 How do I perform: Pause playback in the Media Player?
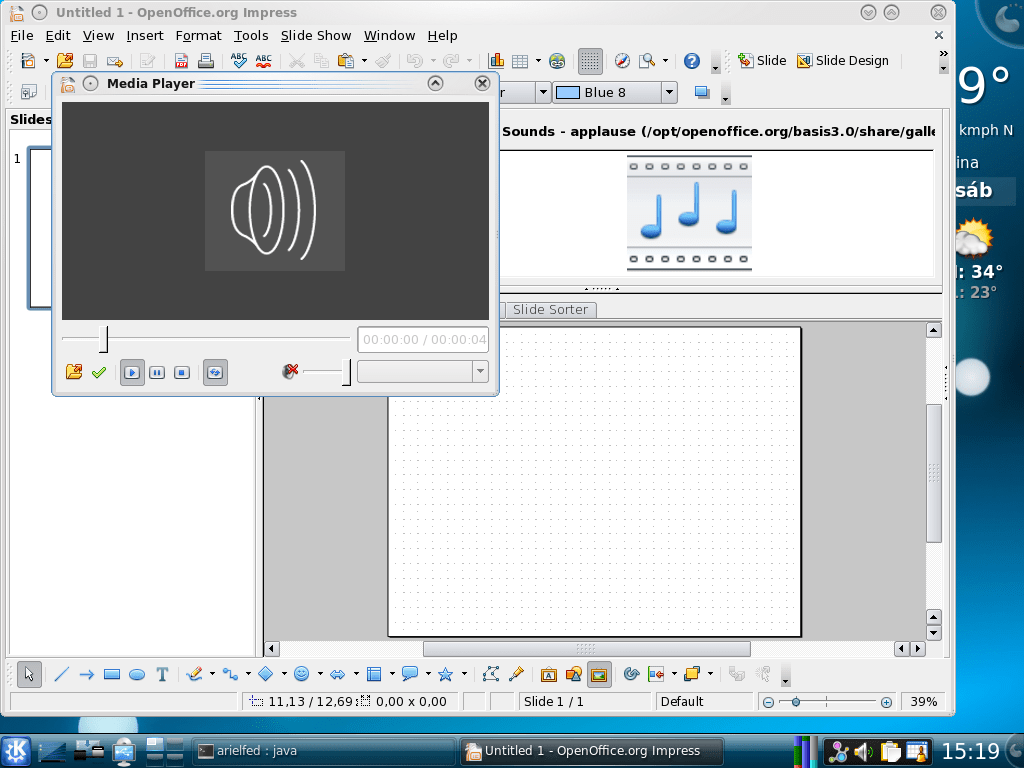(x=156, y=372)
